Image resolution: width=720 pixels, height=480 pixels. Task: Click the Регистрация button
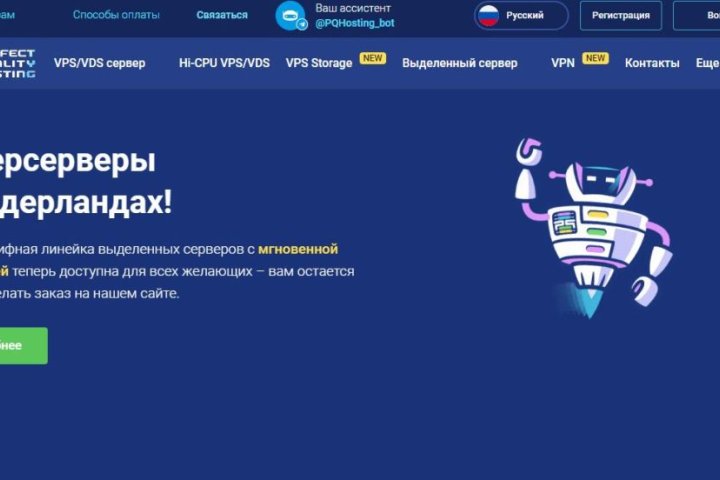[x=621, y=16]
